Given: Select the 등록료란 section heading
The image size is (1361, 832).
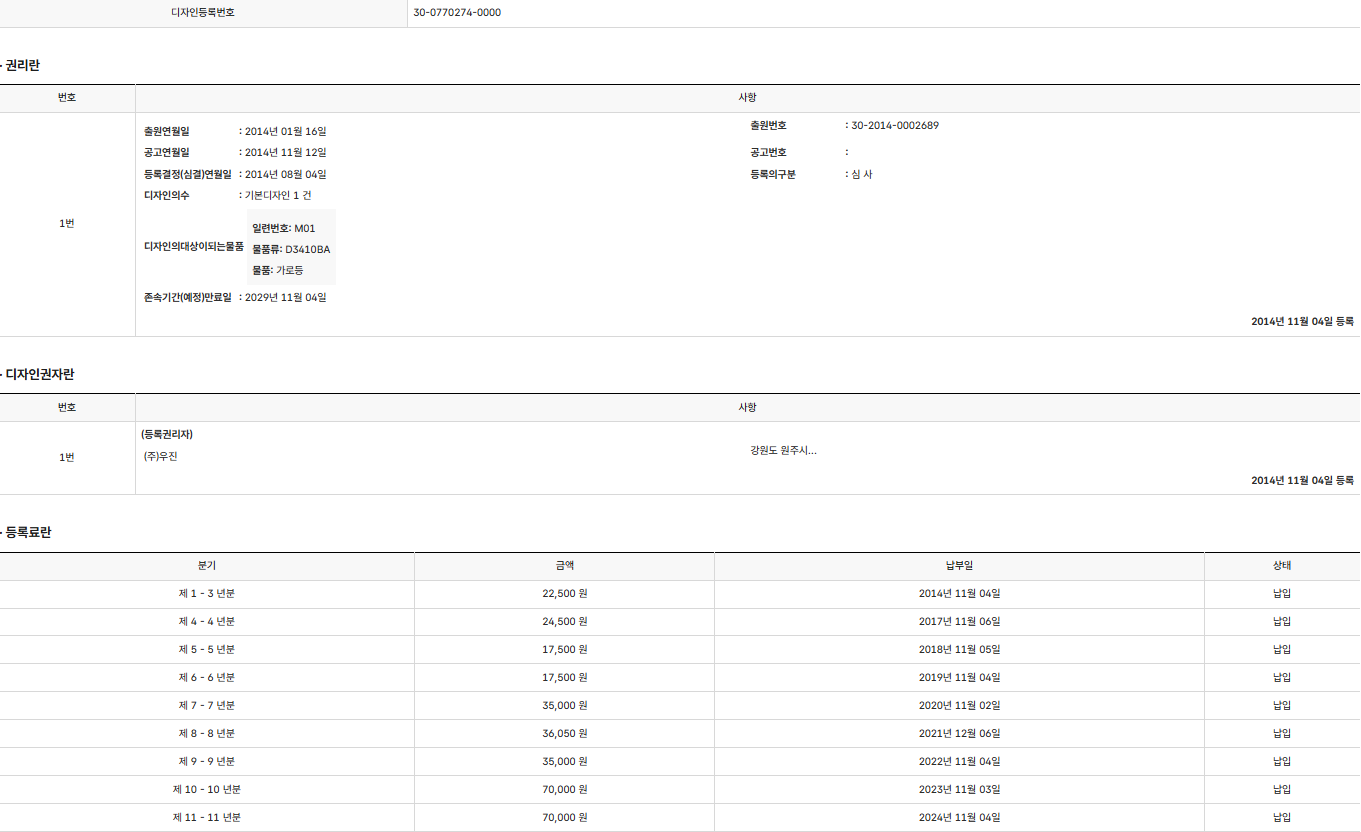Looking at the screenshot, I should (28, 533).
